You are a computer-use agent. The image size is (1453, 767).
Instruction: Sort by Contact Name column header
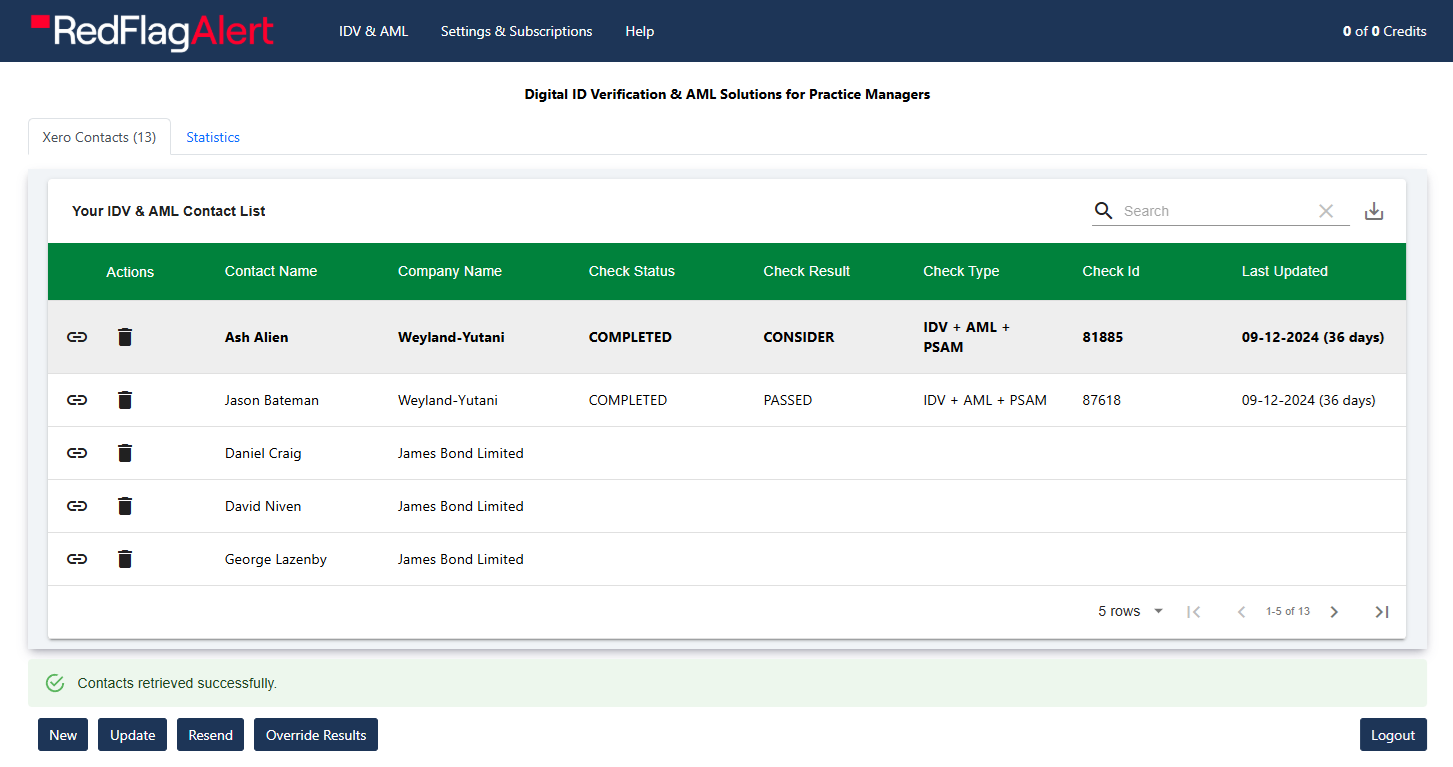tap(271, 271)
